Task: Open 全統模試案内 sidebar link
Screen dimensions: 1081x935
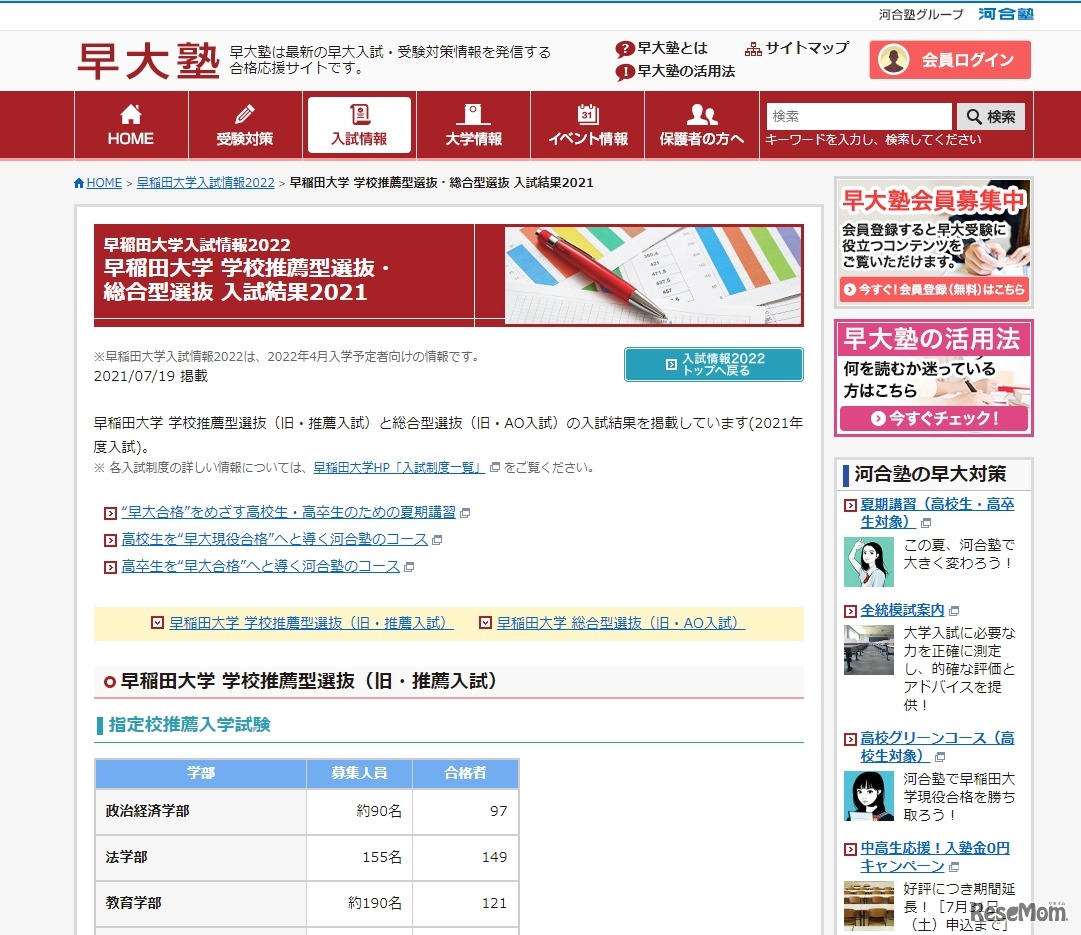Action: pos(902,610)
